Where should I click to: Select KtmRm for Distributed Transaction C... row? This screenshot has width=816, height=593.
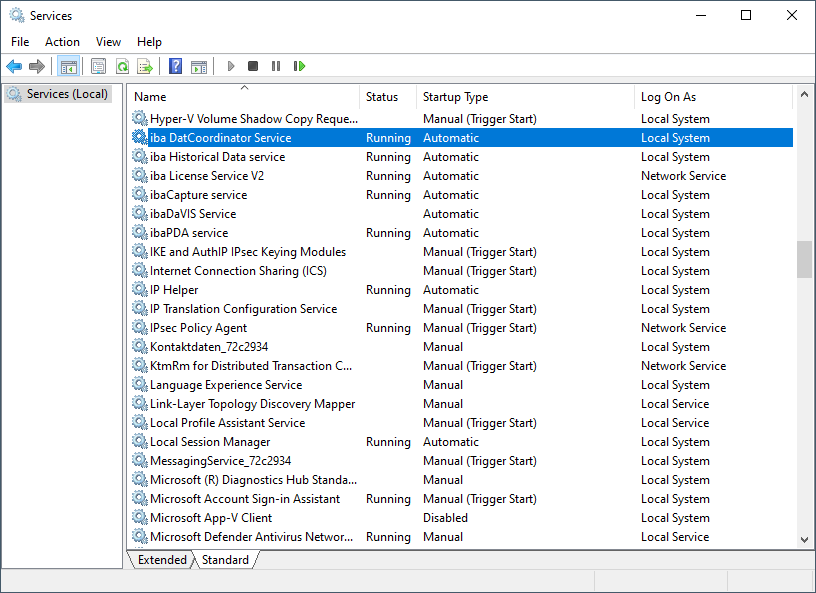point(462,365)
